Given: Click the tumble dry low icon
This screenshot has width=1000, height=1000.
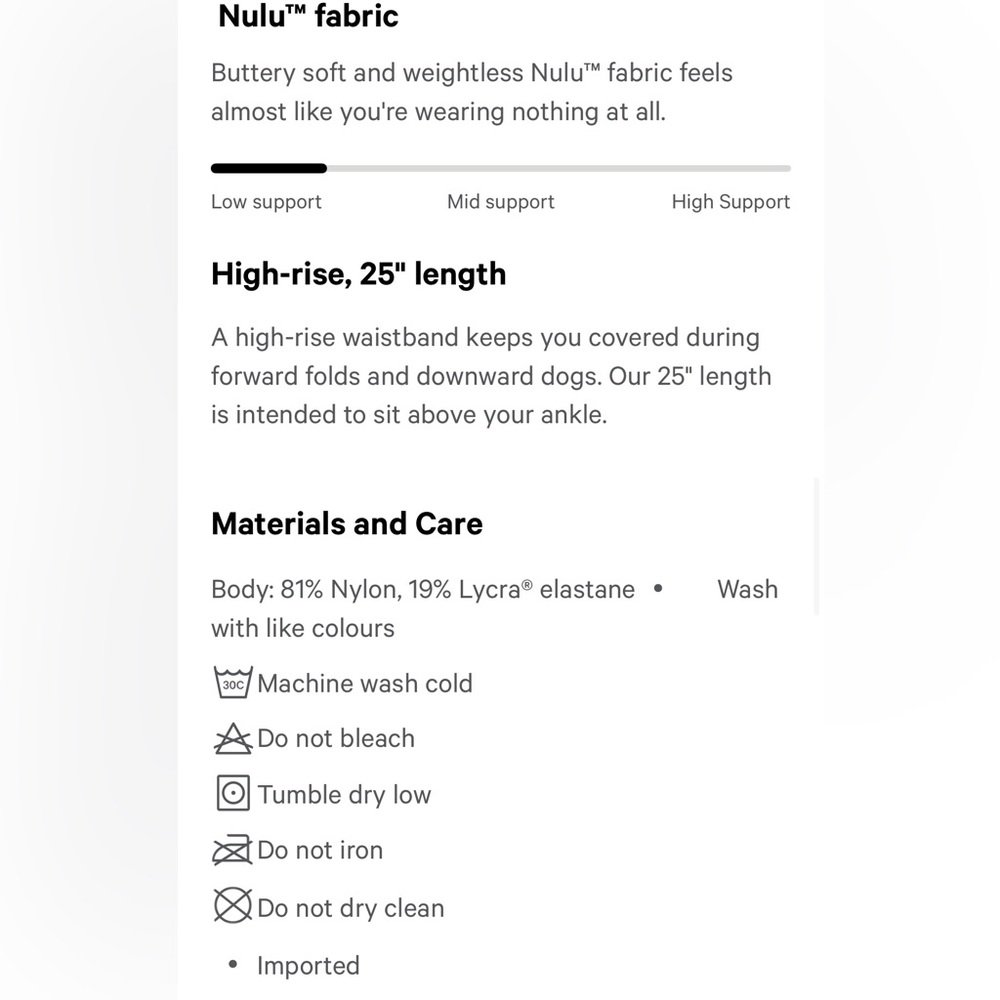Looking at the screenshot, I should [x=233, y=793].
